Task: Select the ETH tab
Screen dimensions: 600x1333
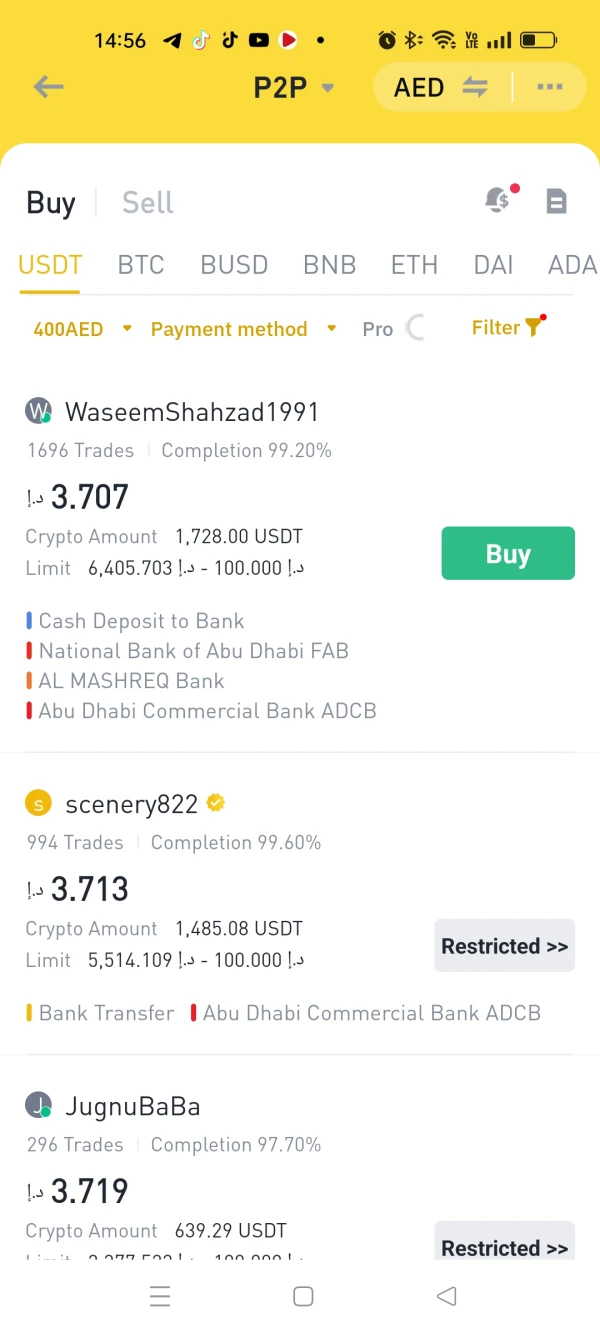Action: point(414,265)
